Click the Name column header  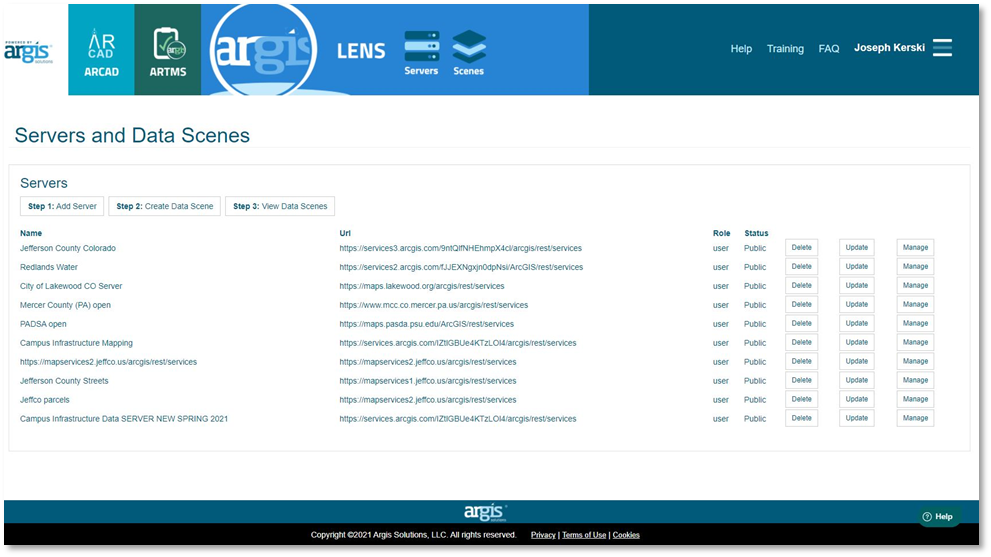[31, 233]
